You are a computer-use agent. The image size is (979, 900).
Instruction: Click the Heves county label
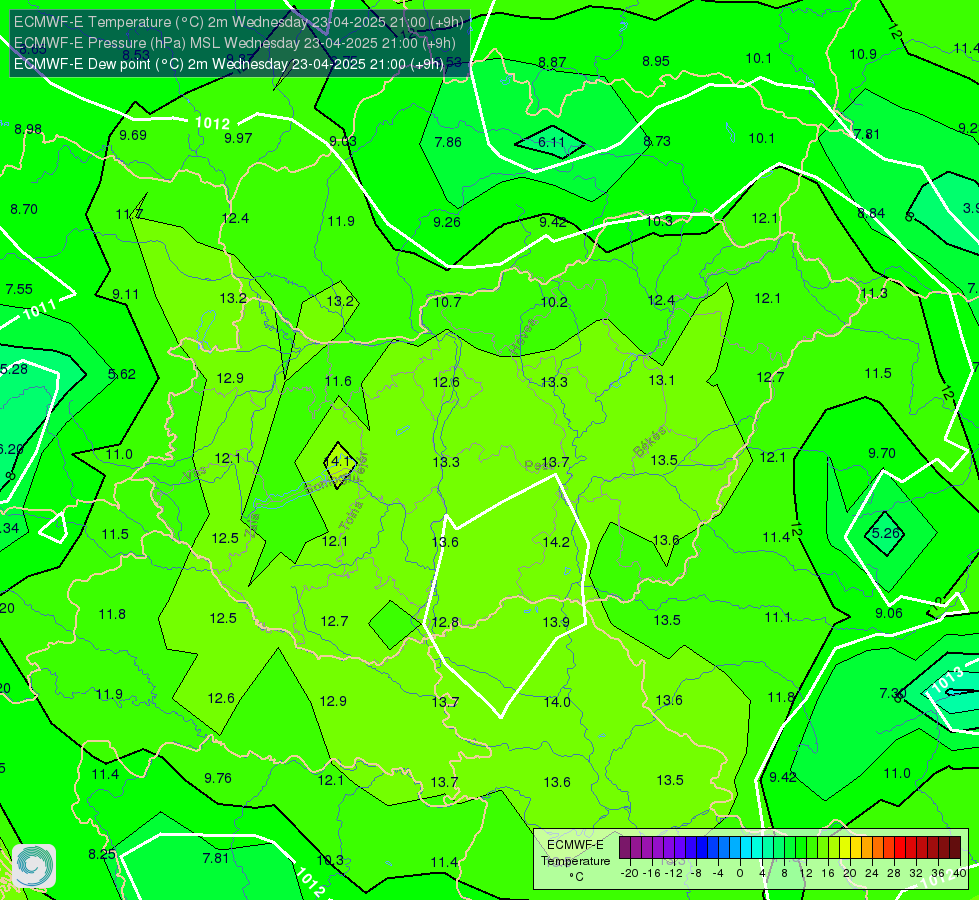[x=523, y=337]
